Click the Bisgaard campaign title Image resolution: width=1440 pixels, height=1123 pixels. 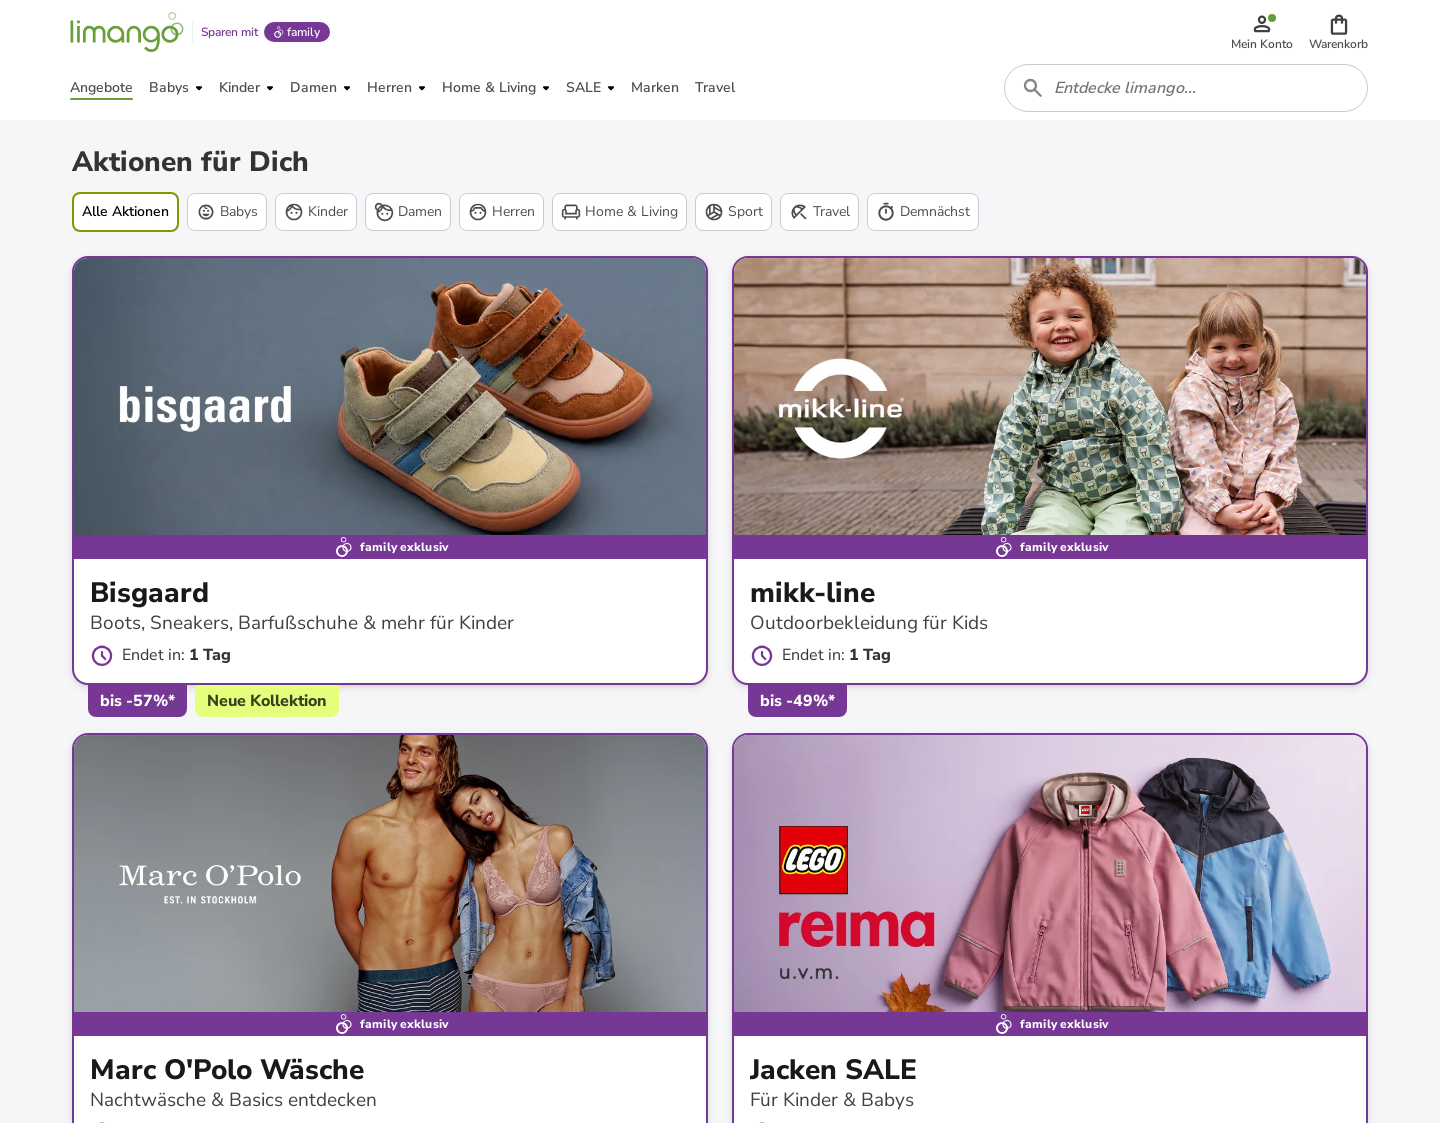[x=149, y=593]
